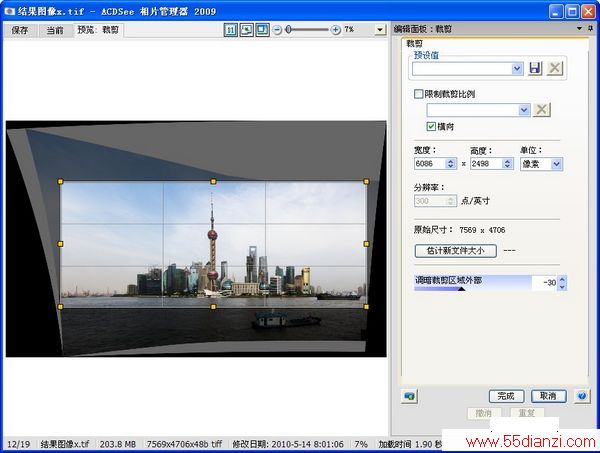Click 估计新文件大小 button

[456, 251]
